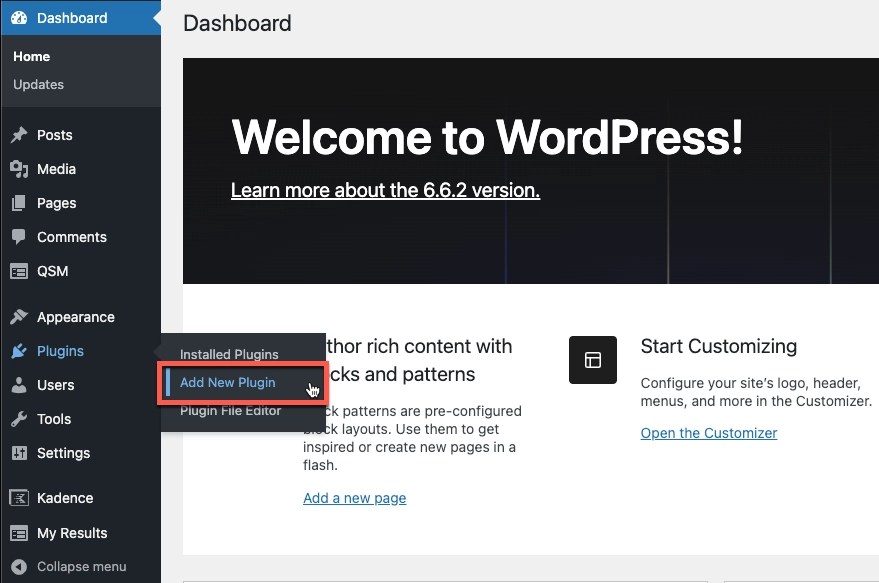Click Open the Customizer link
The height and width of the screenshot is (583, 879).
click(709, 433)
